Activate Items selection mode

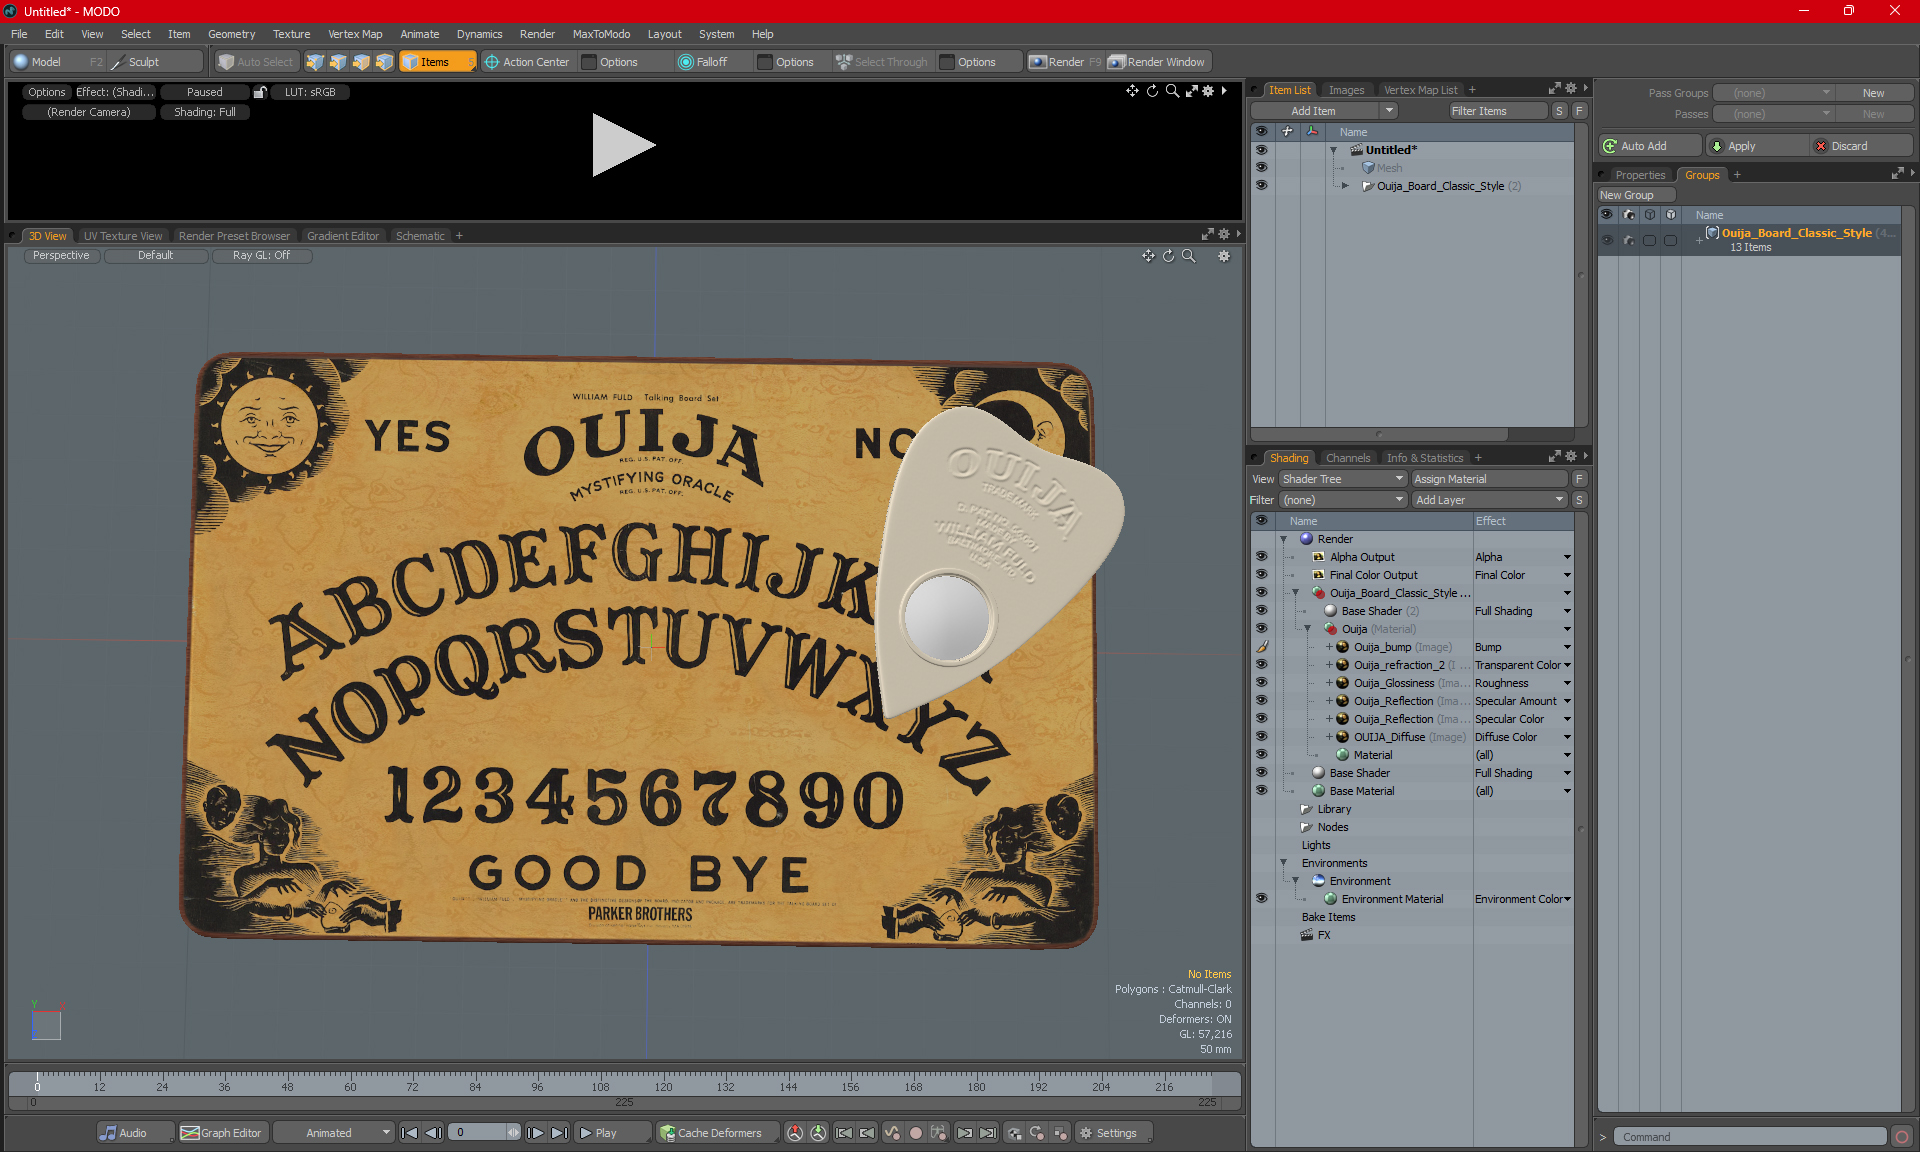tap(437, 62)
